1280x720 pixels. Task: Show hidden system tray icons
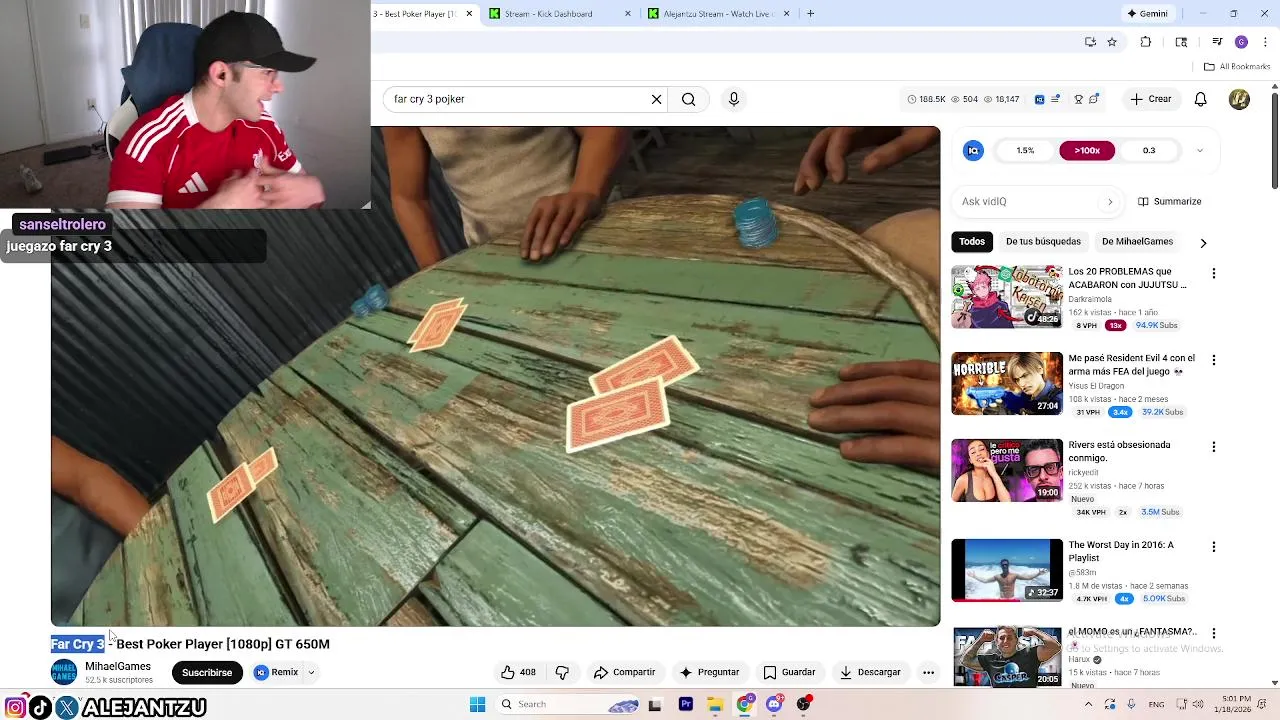coord(1088,704)
